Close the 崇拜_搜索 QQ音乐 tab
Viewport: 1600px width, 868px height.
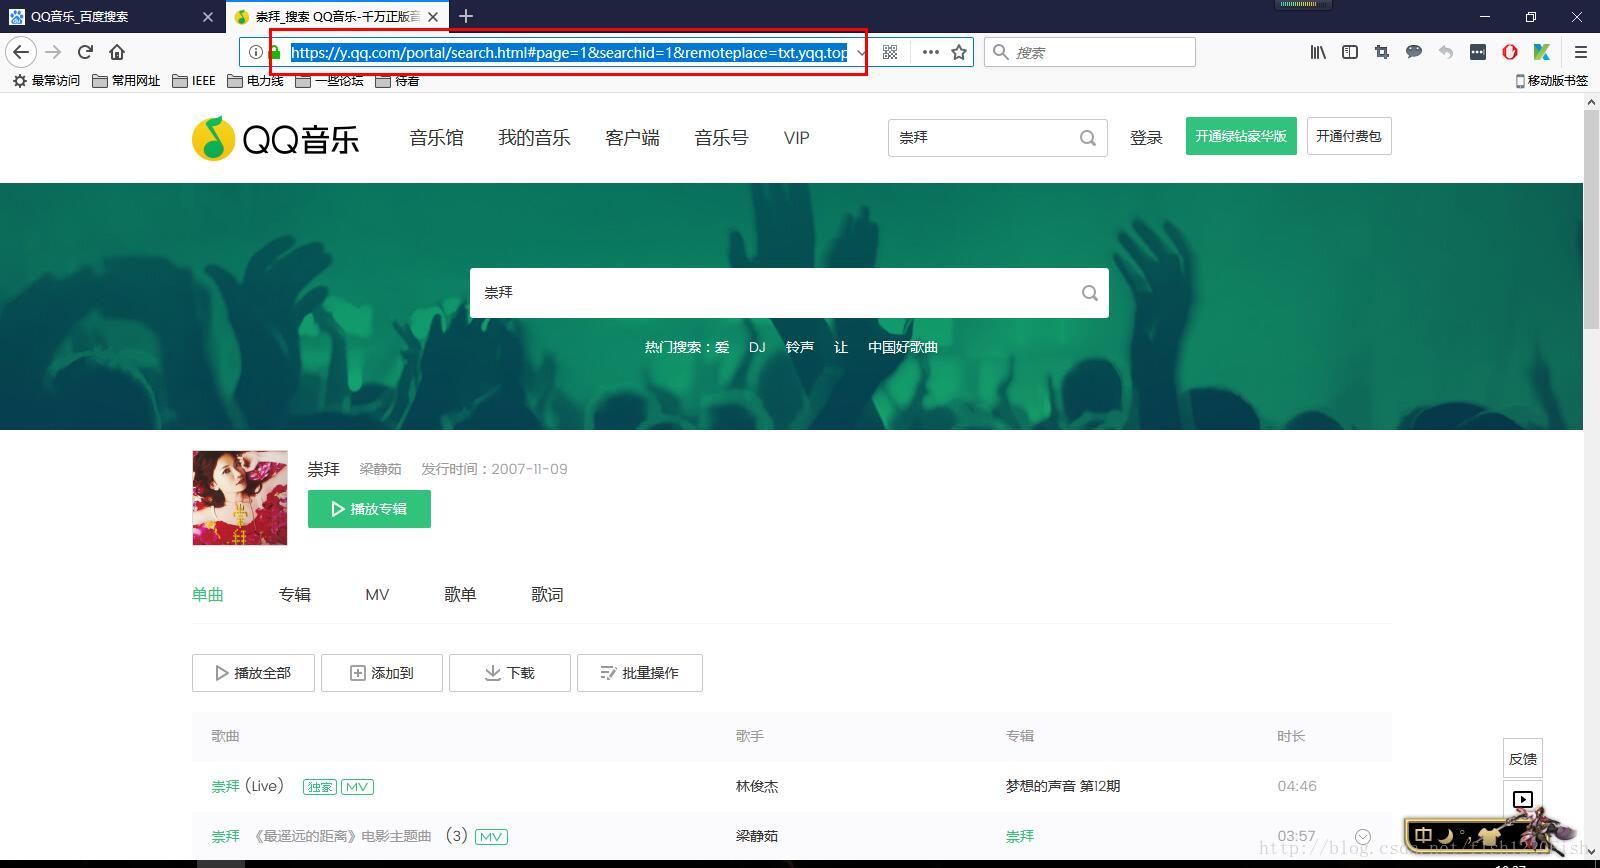tap(433, 17)
